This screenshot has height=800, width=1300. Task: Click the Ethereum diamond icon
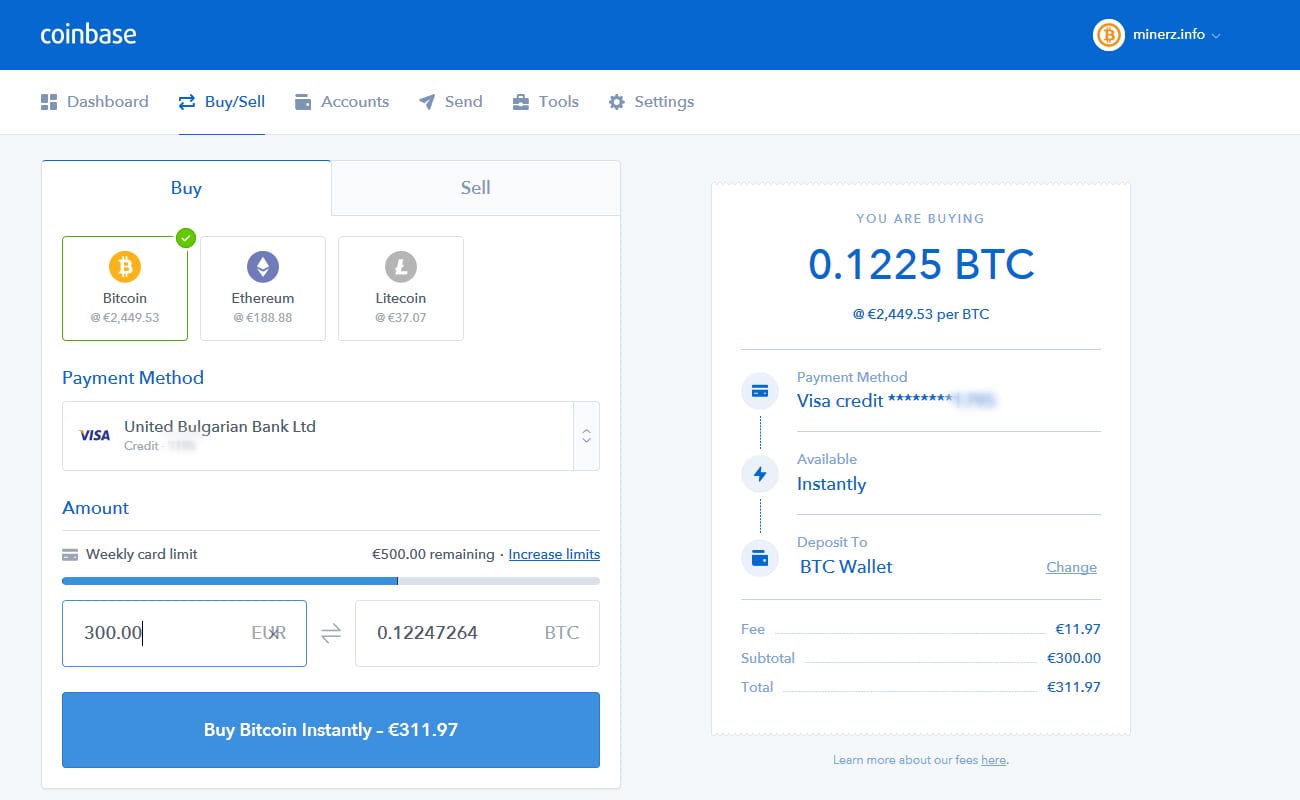click(263, 267)
